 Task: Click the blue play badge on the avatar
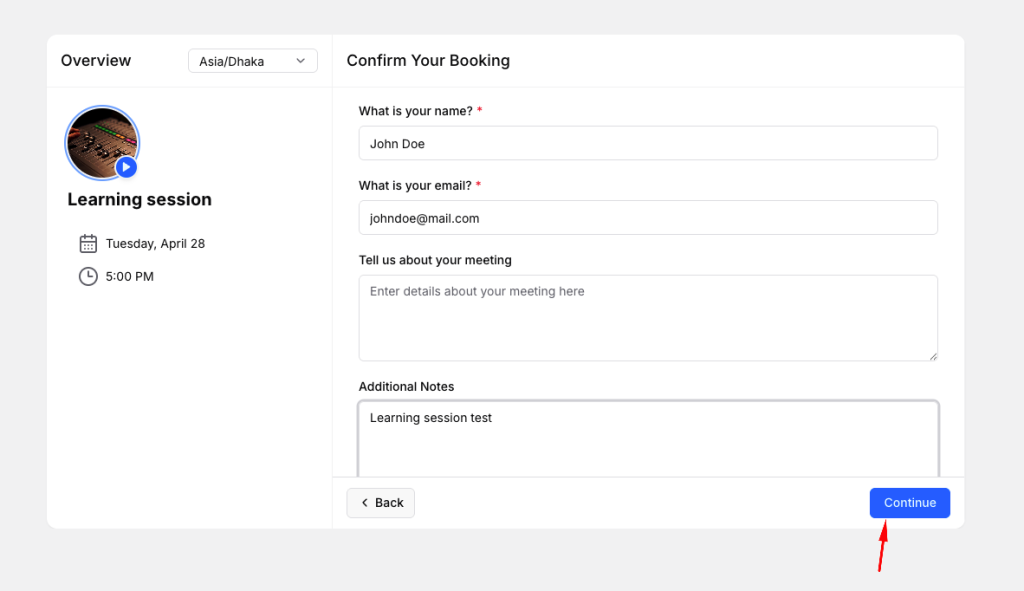point(126,167)
